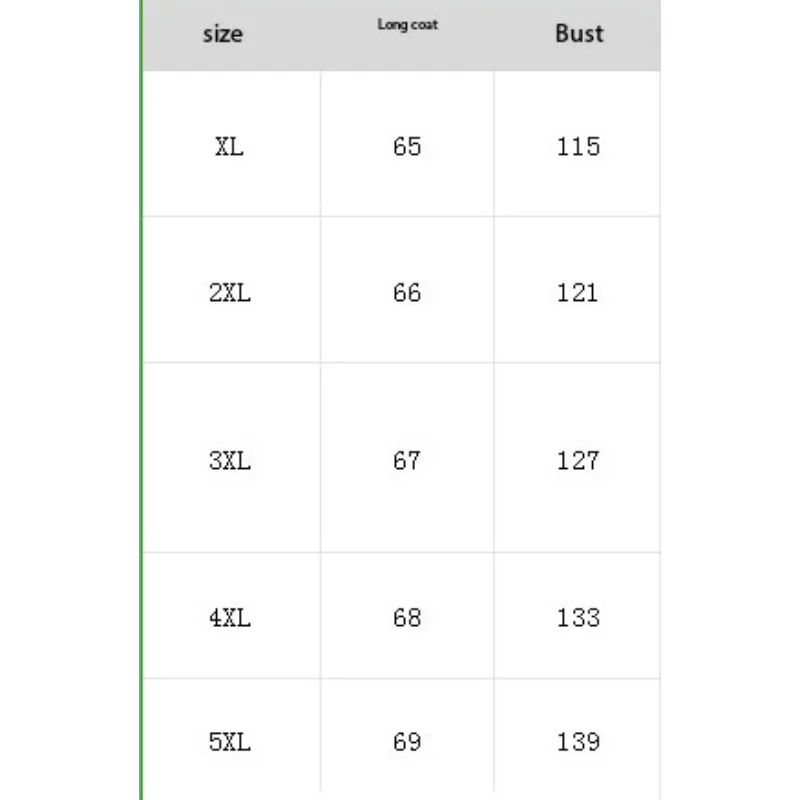Viewport: 800px width, 800px height.
Task: Click the green vertical line at table edge
Action: point(141,400)
